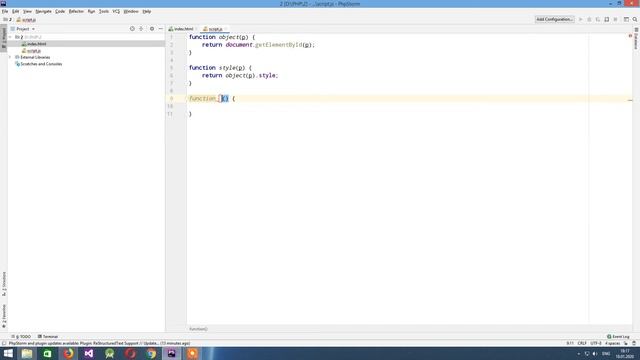Viewport: 640px width, 360px height.
Task: Collapse the project root folder '2'
Action: click(x=11, y=37)
